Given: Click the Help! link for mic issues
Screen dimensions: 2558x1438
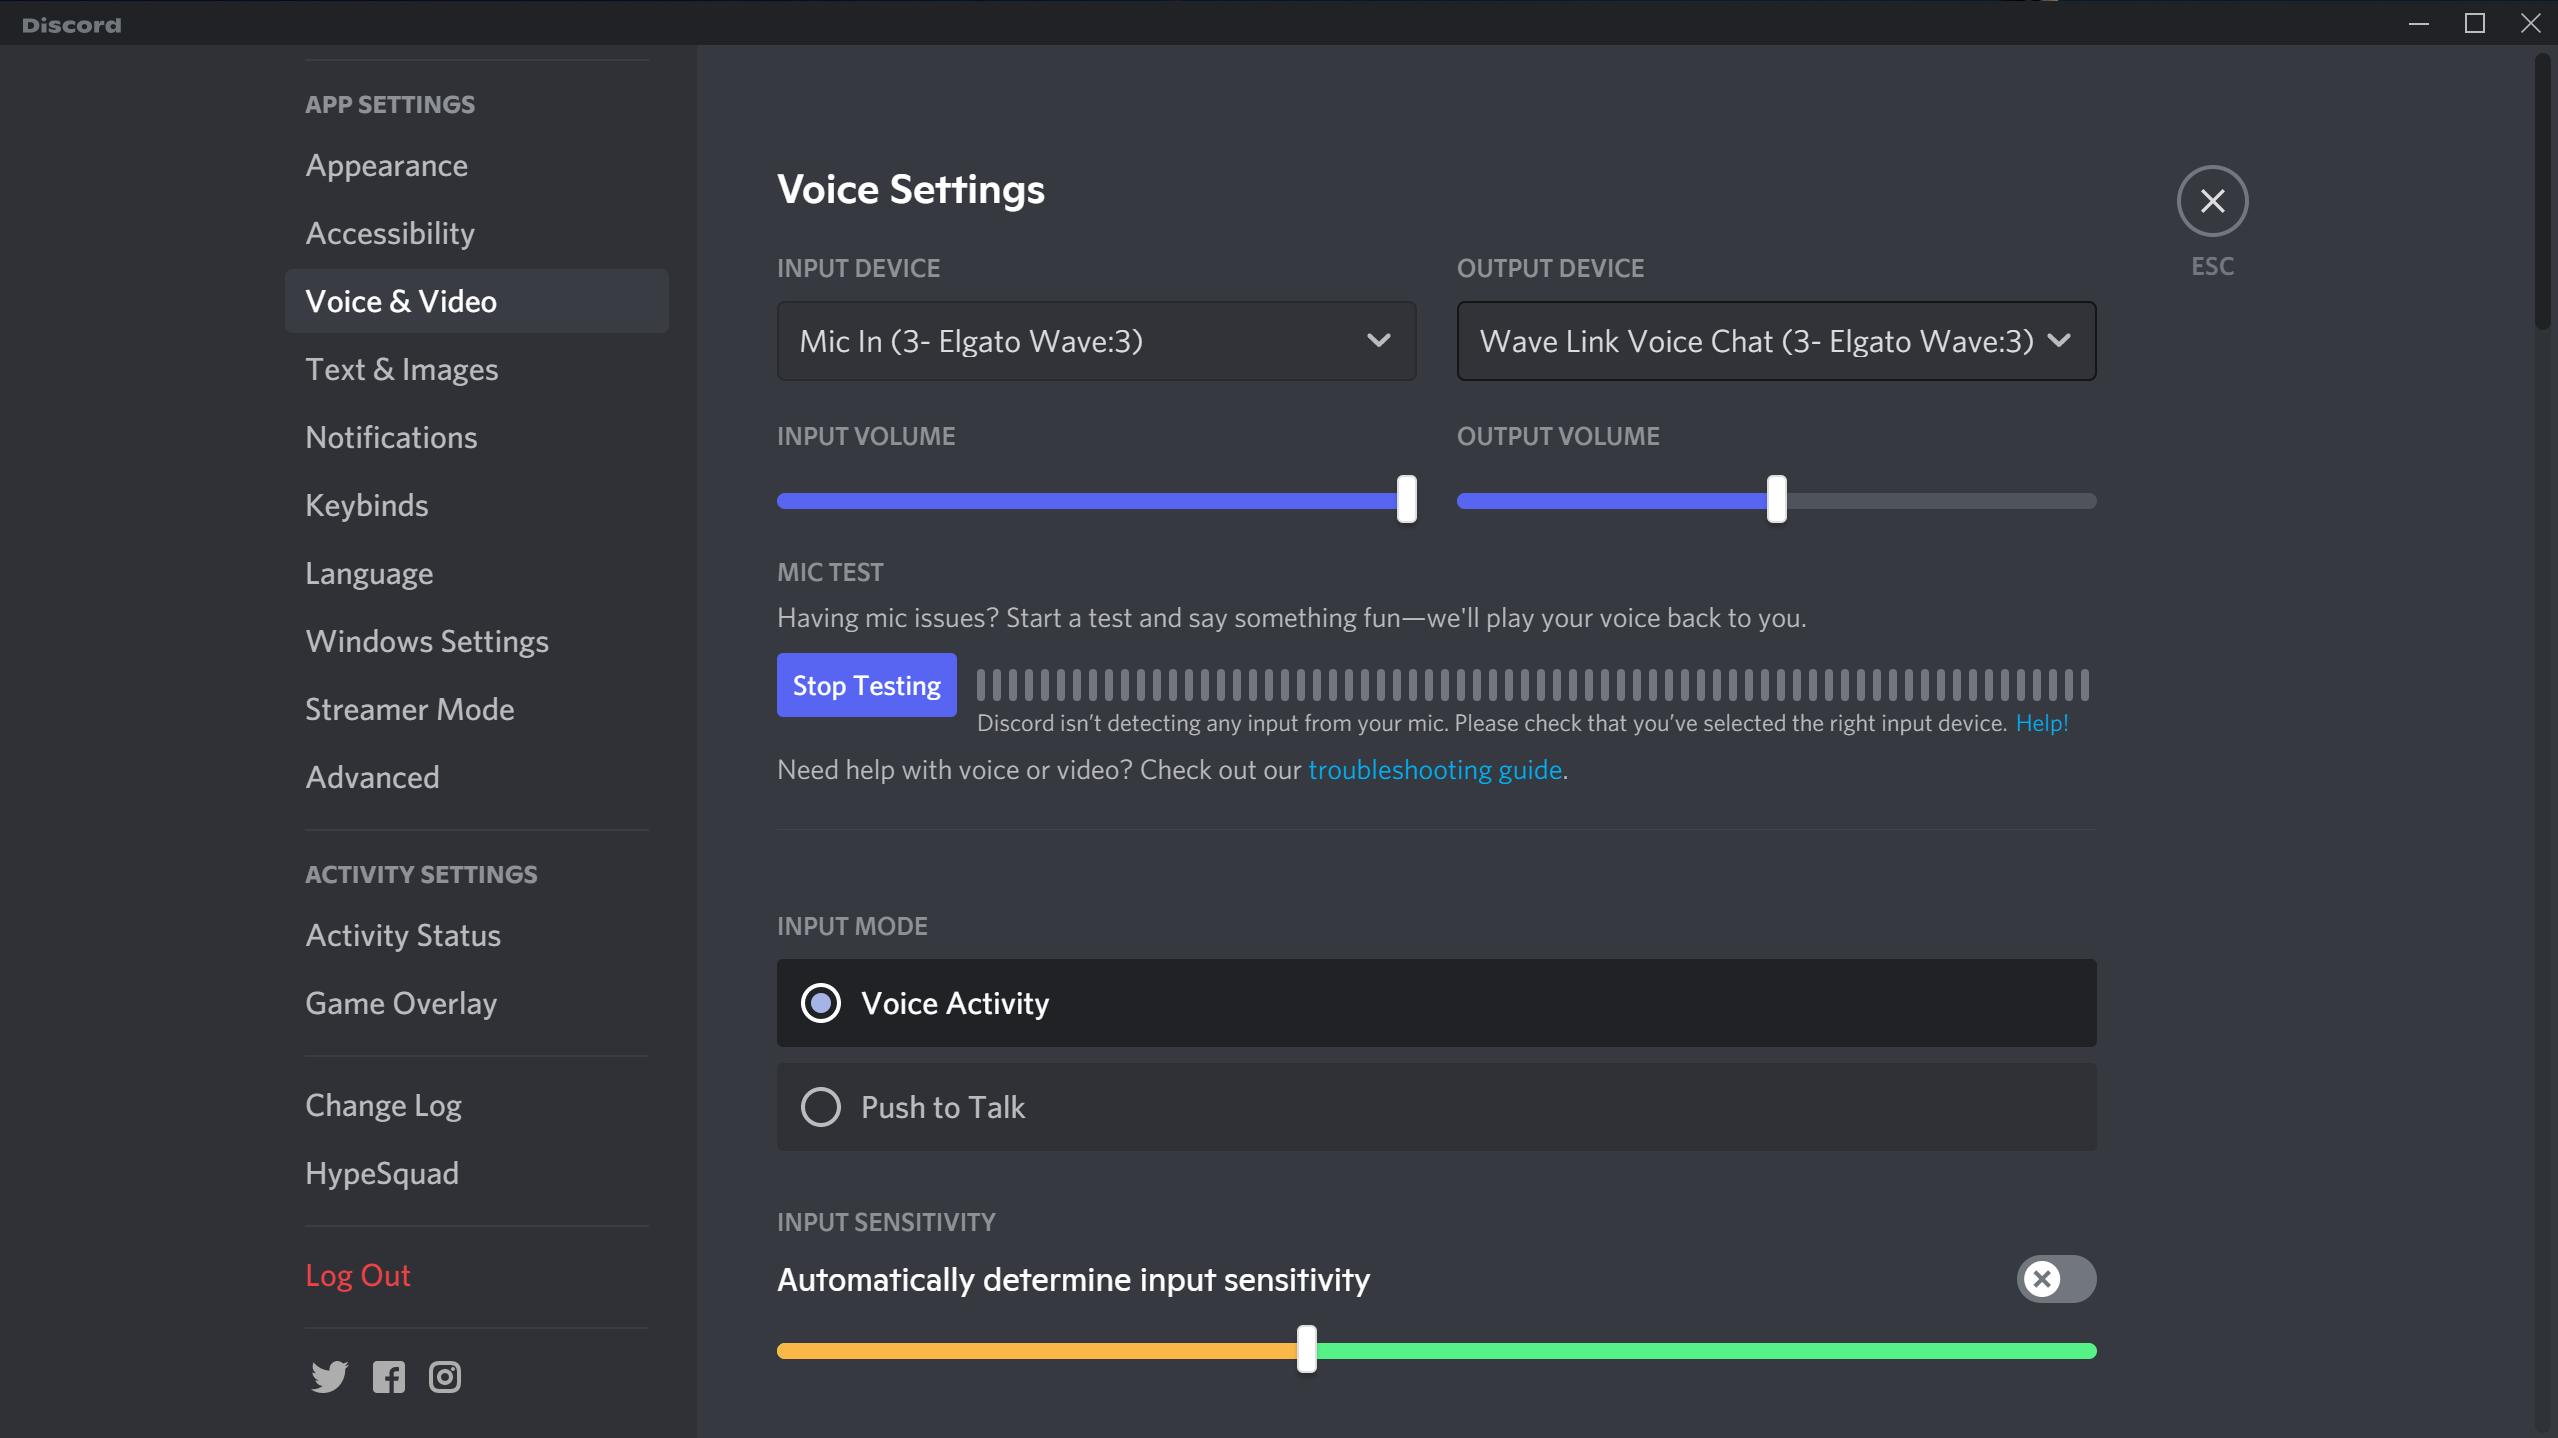Looking at the screenshot, I should pos(2041,723).
